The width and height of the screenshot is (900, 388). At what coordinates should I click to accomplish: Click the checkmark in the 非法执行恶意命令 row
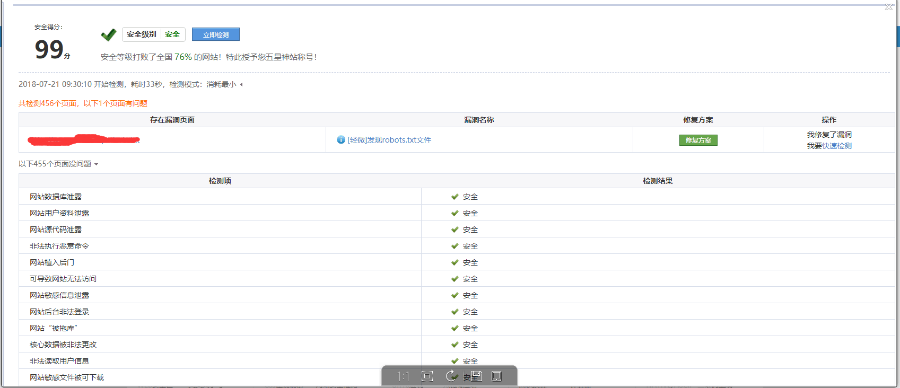coord(455,246)
